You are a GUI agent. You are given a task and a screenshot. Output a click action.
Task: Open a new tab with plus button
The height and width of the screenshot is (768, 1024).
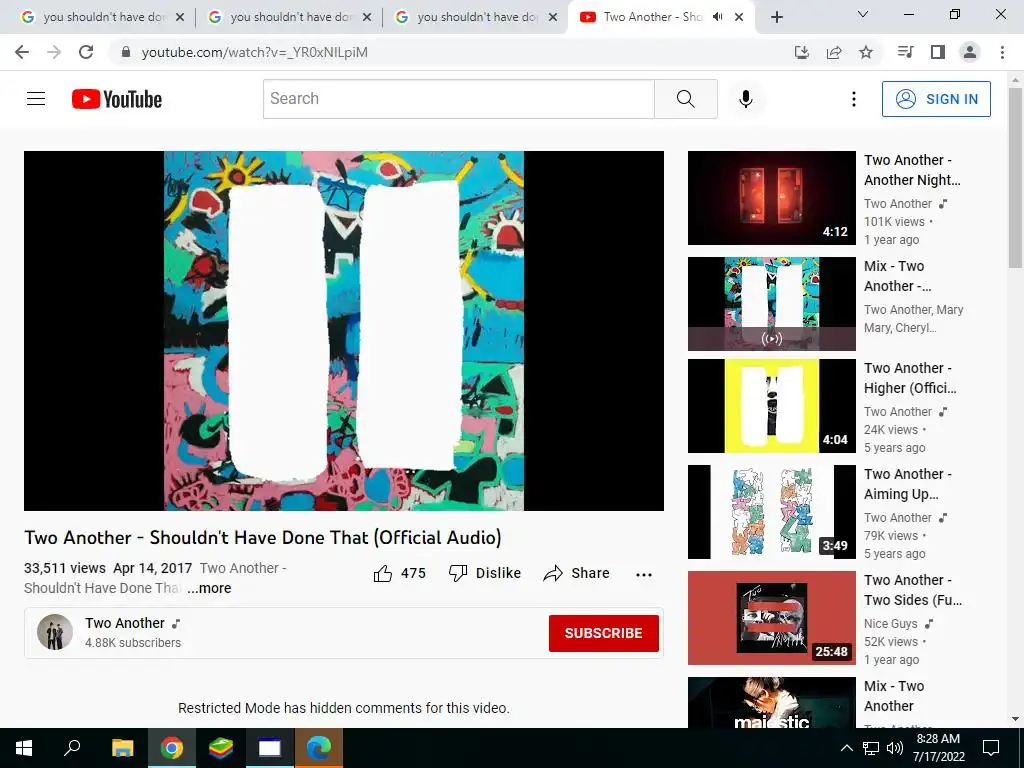click(x=776, y=18)
